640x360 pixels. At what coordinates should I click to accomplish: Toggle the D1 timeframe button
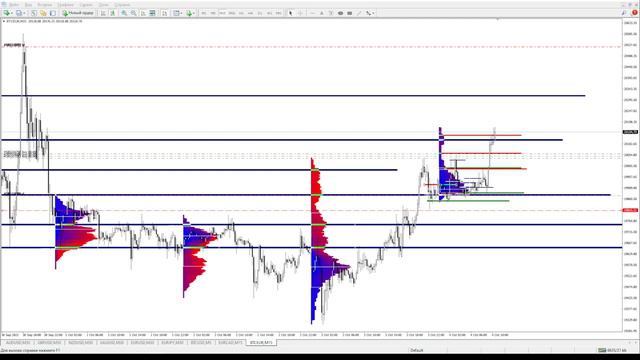pyautogui.click(x=260, y=13)
